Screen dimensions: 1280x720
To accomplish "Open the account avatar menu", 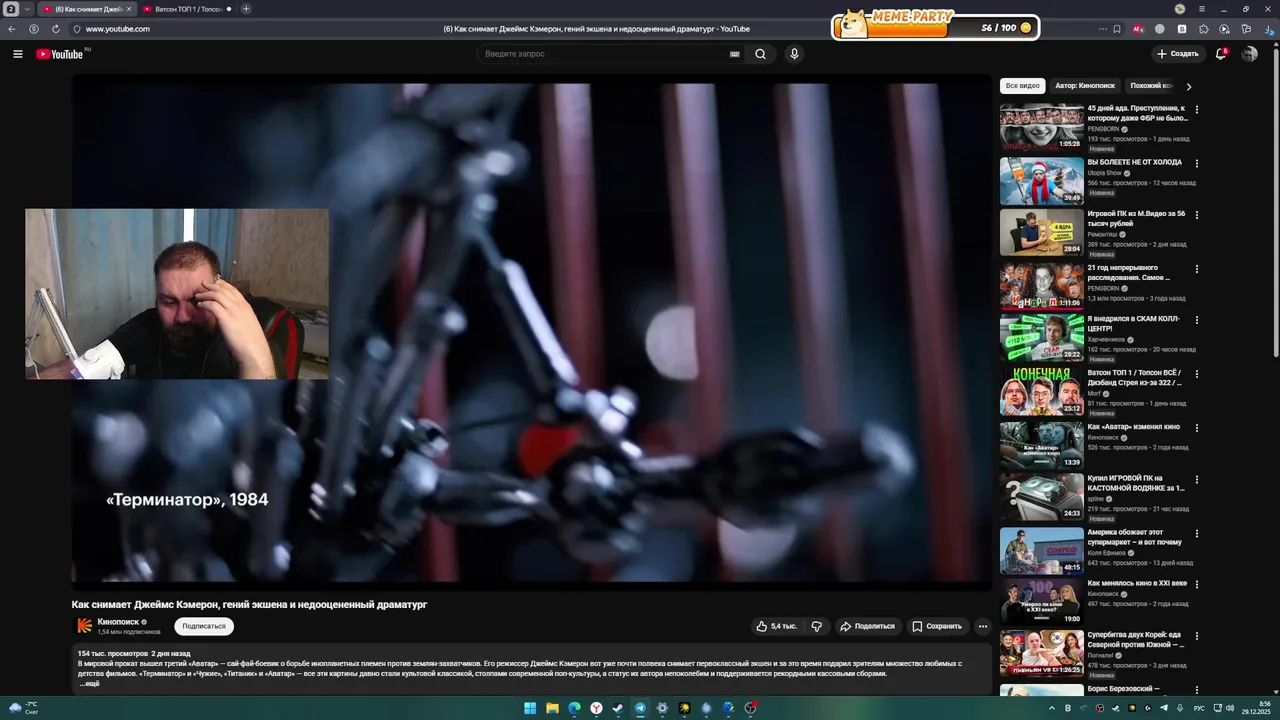I will coord(1249,54).
